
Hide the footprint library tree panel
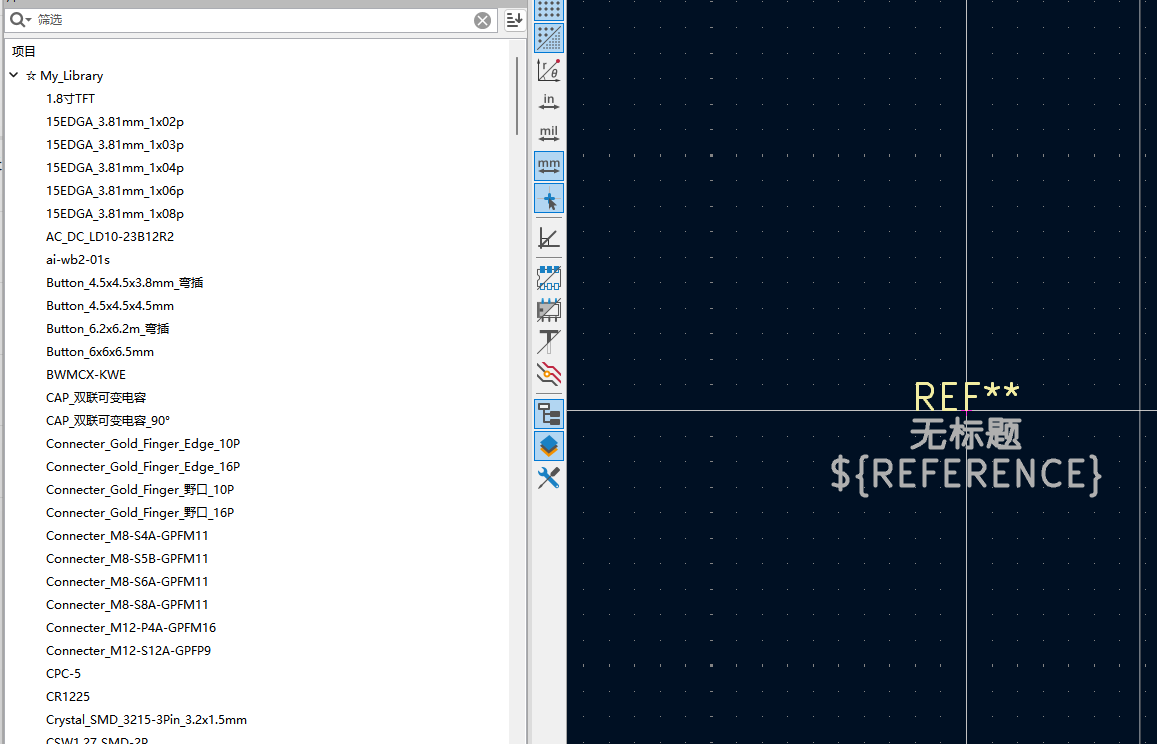click(x=549, y=414)
